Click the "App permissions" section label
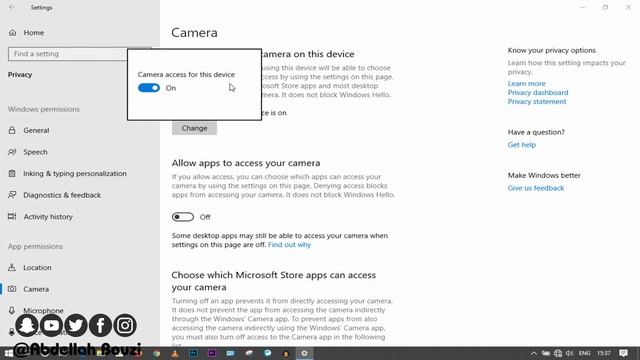640x360 pixels. pos(35,246)
